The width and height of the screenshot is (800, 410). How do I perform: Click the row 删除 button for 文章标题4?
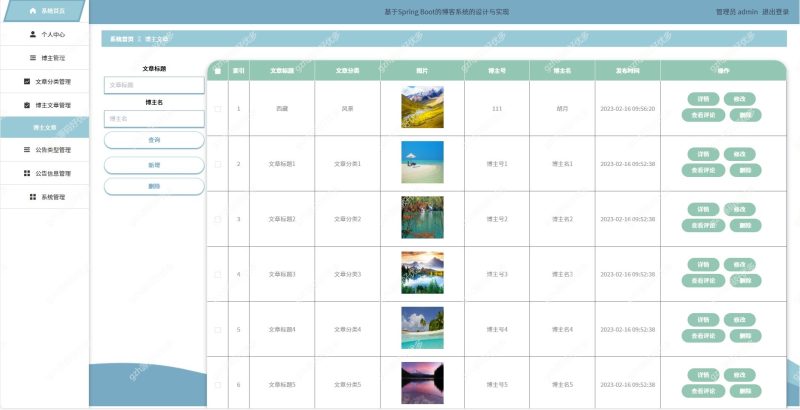[745, 336]
